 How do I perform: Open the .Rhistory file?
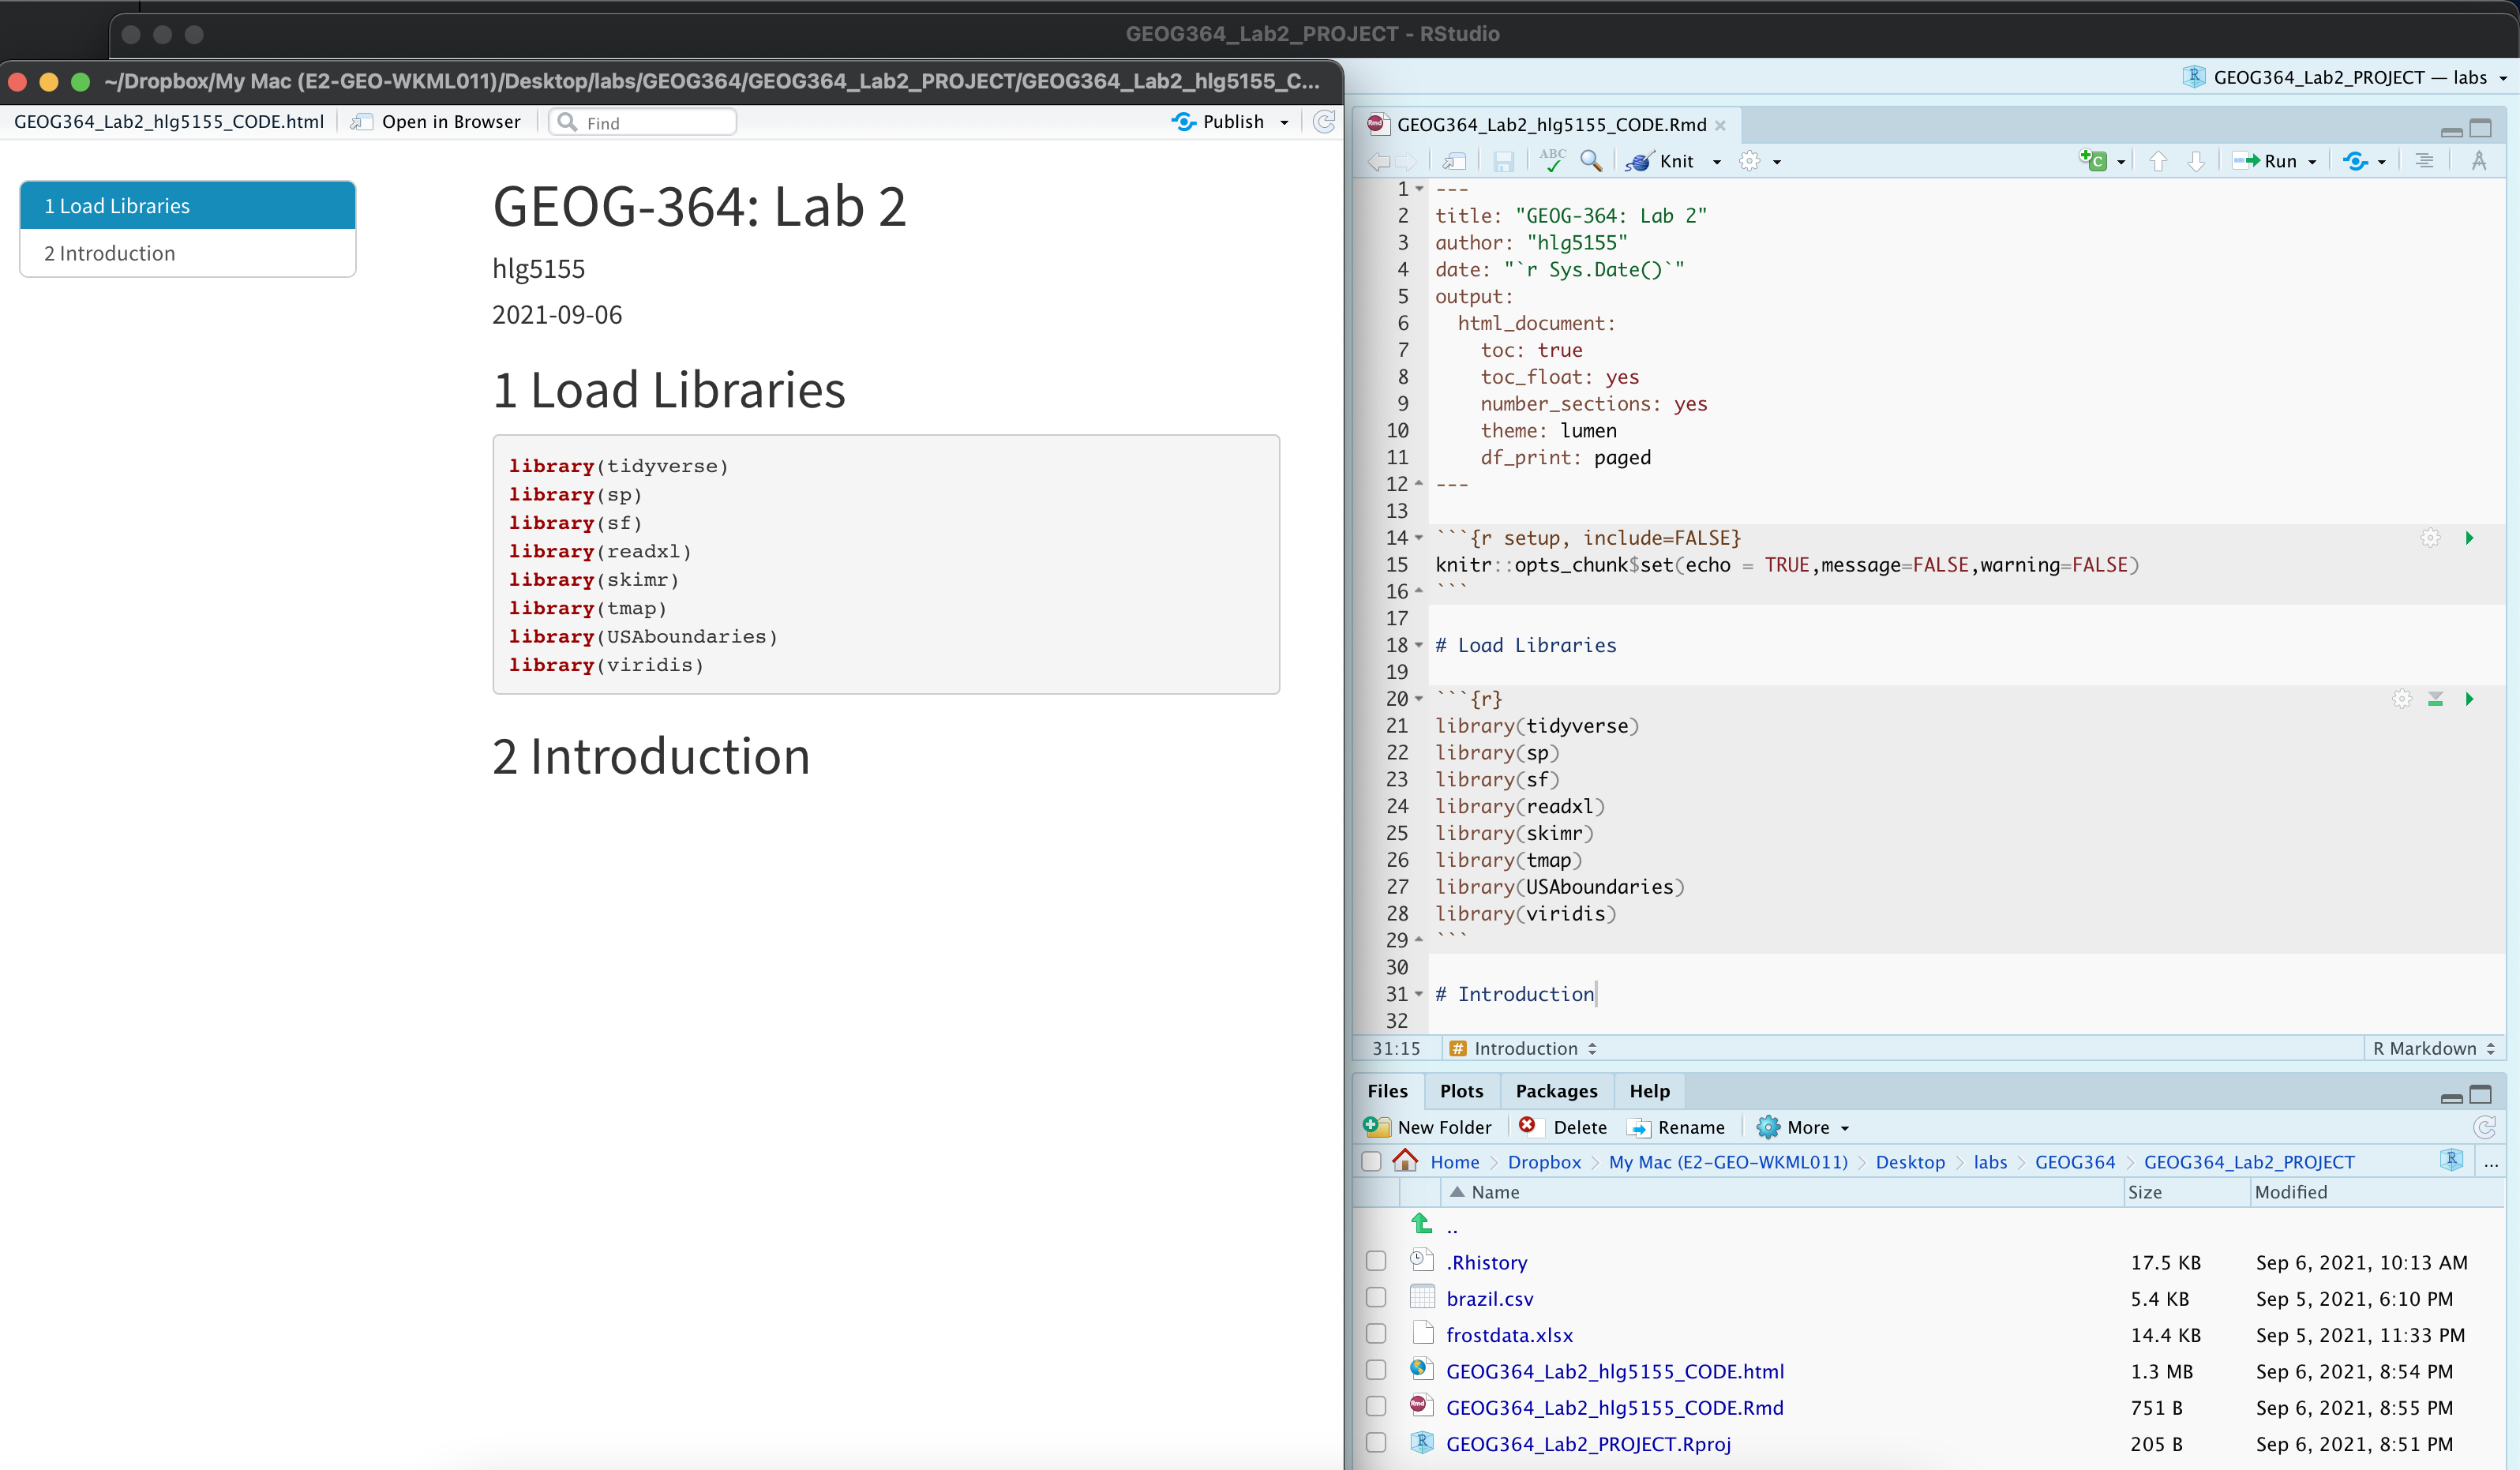[1487, 1262]
